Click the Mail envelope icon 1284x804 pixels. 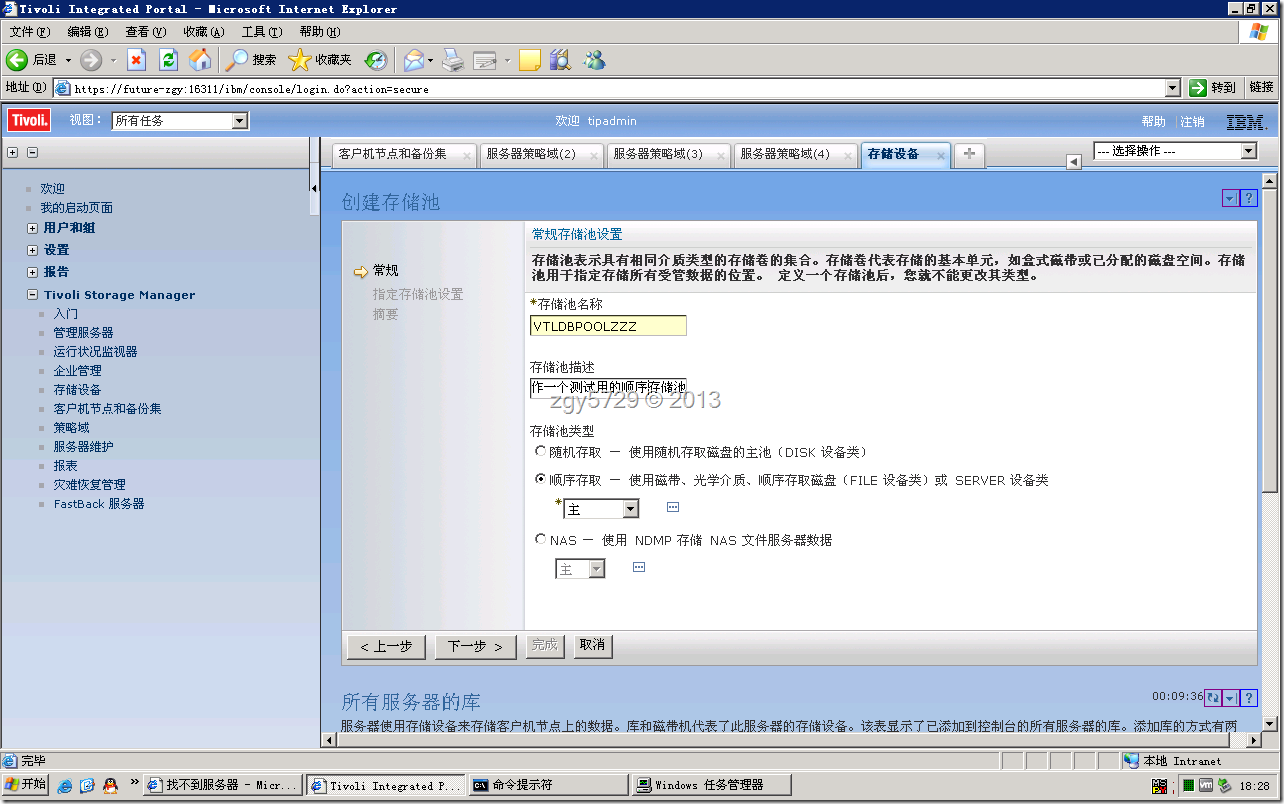414,60
